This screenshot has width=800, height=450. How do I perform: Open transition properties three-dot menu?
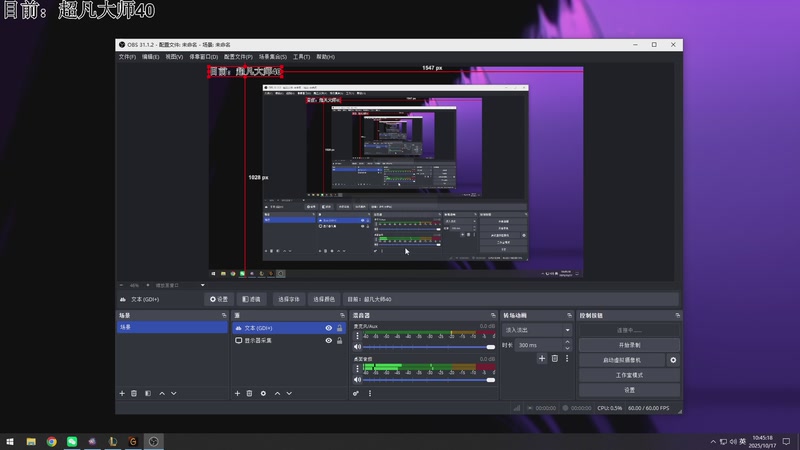(x=567, y=359)
